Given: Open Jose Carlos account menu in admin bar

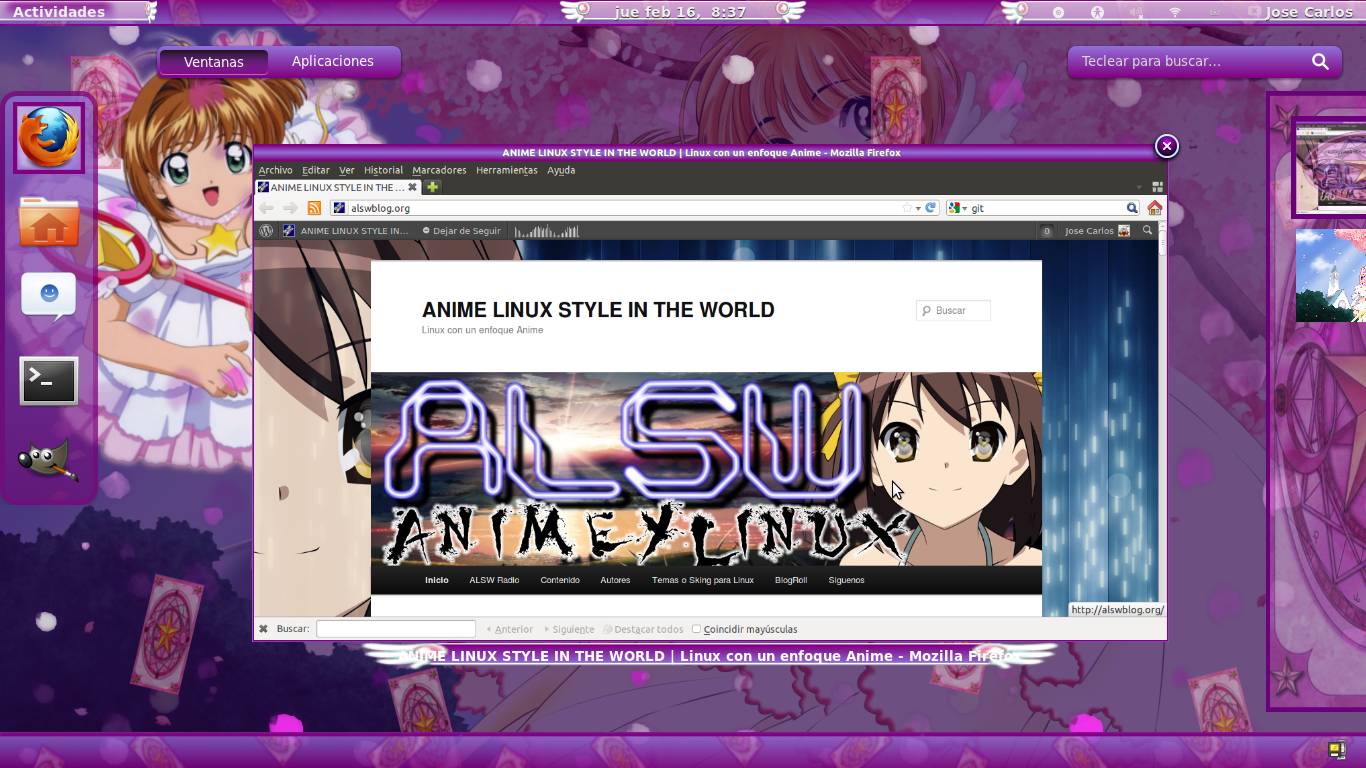Looking at the screenshot, I should (1097, 231).
